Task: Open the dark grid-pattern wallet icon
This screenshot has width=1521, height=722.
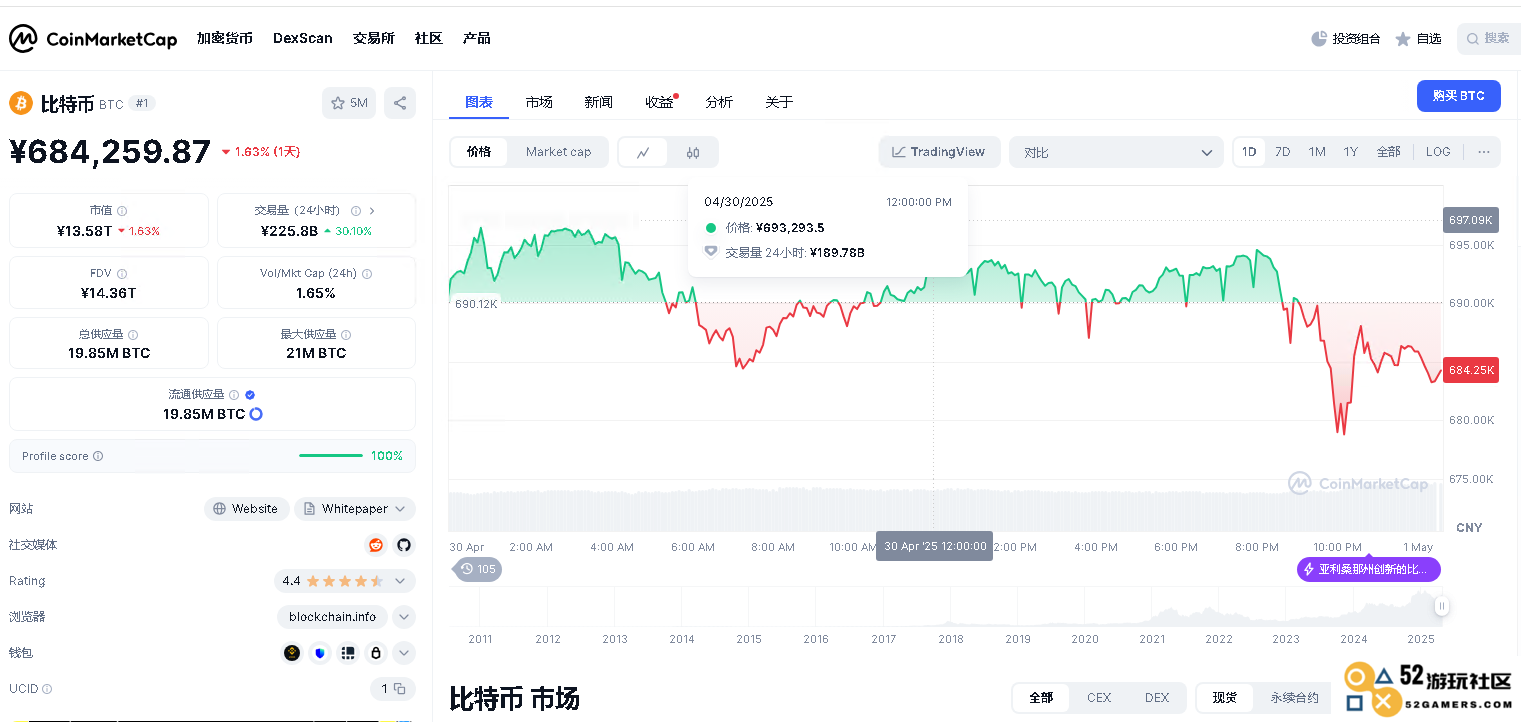Action: coord(348,653)
